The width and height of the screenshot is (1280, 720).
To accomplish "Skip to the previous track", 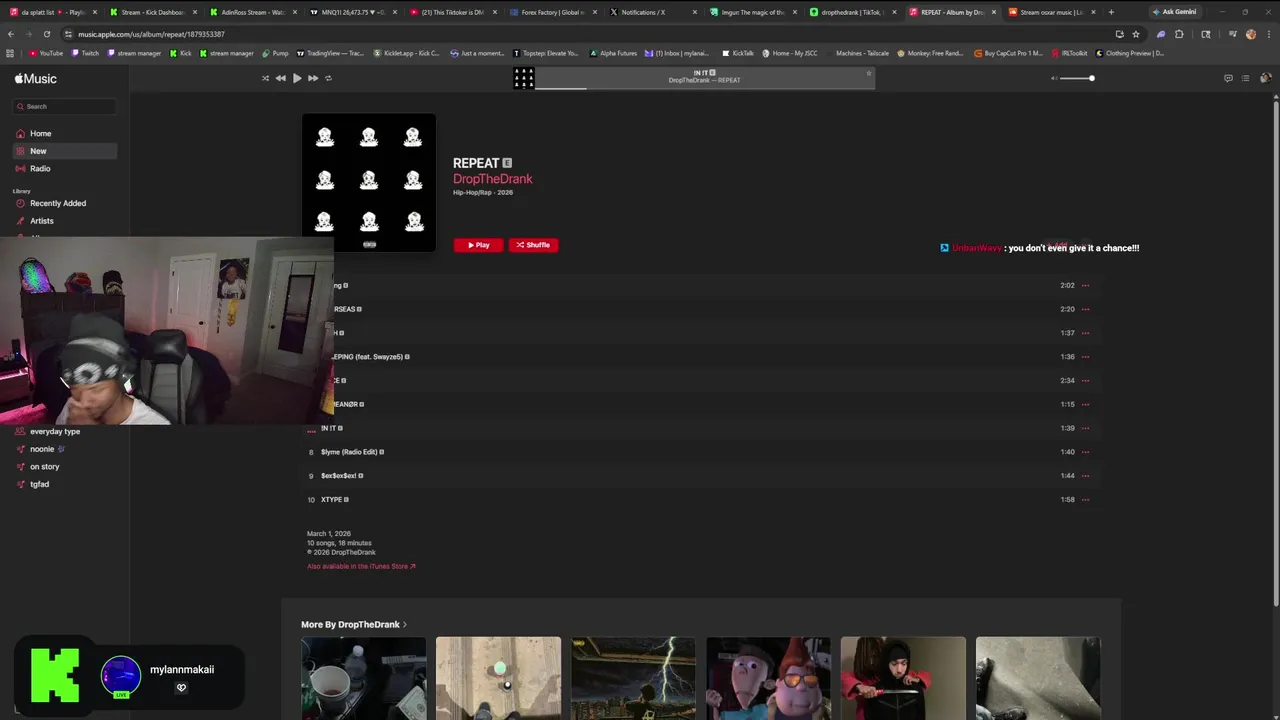I will pos(281,78).
